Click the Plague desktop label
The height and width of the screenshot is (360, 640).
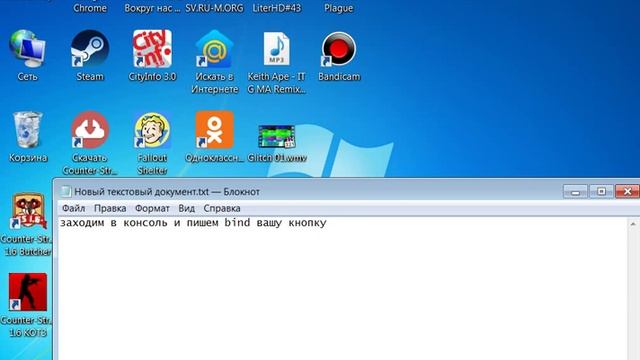(x=339, y=8)
